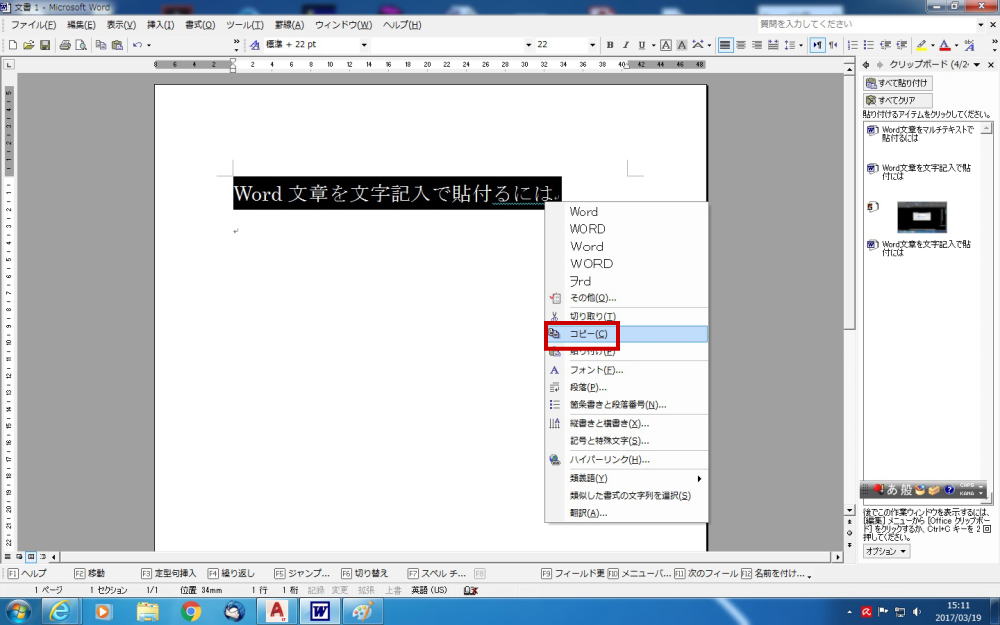Switch to web layout view

coord(20,557)
